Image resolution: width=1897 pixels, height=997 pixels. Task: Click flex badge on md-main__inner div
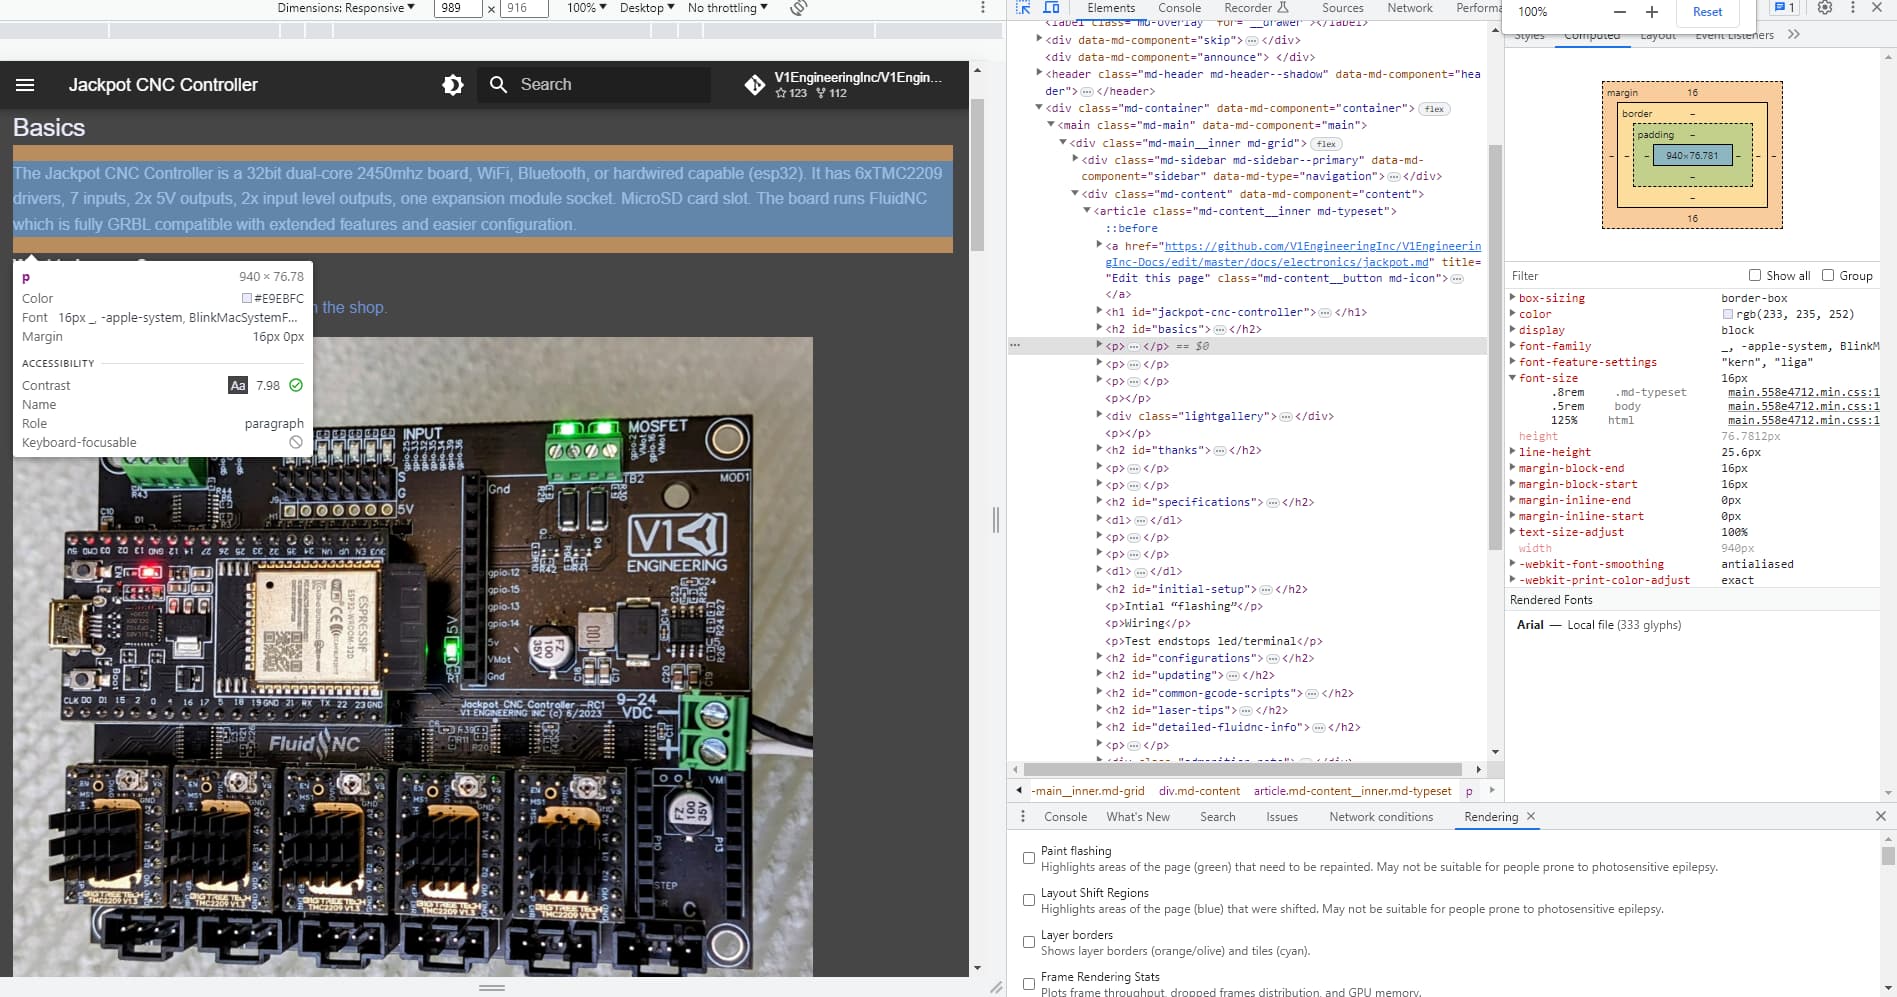(x=1327, y=144)
